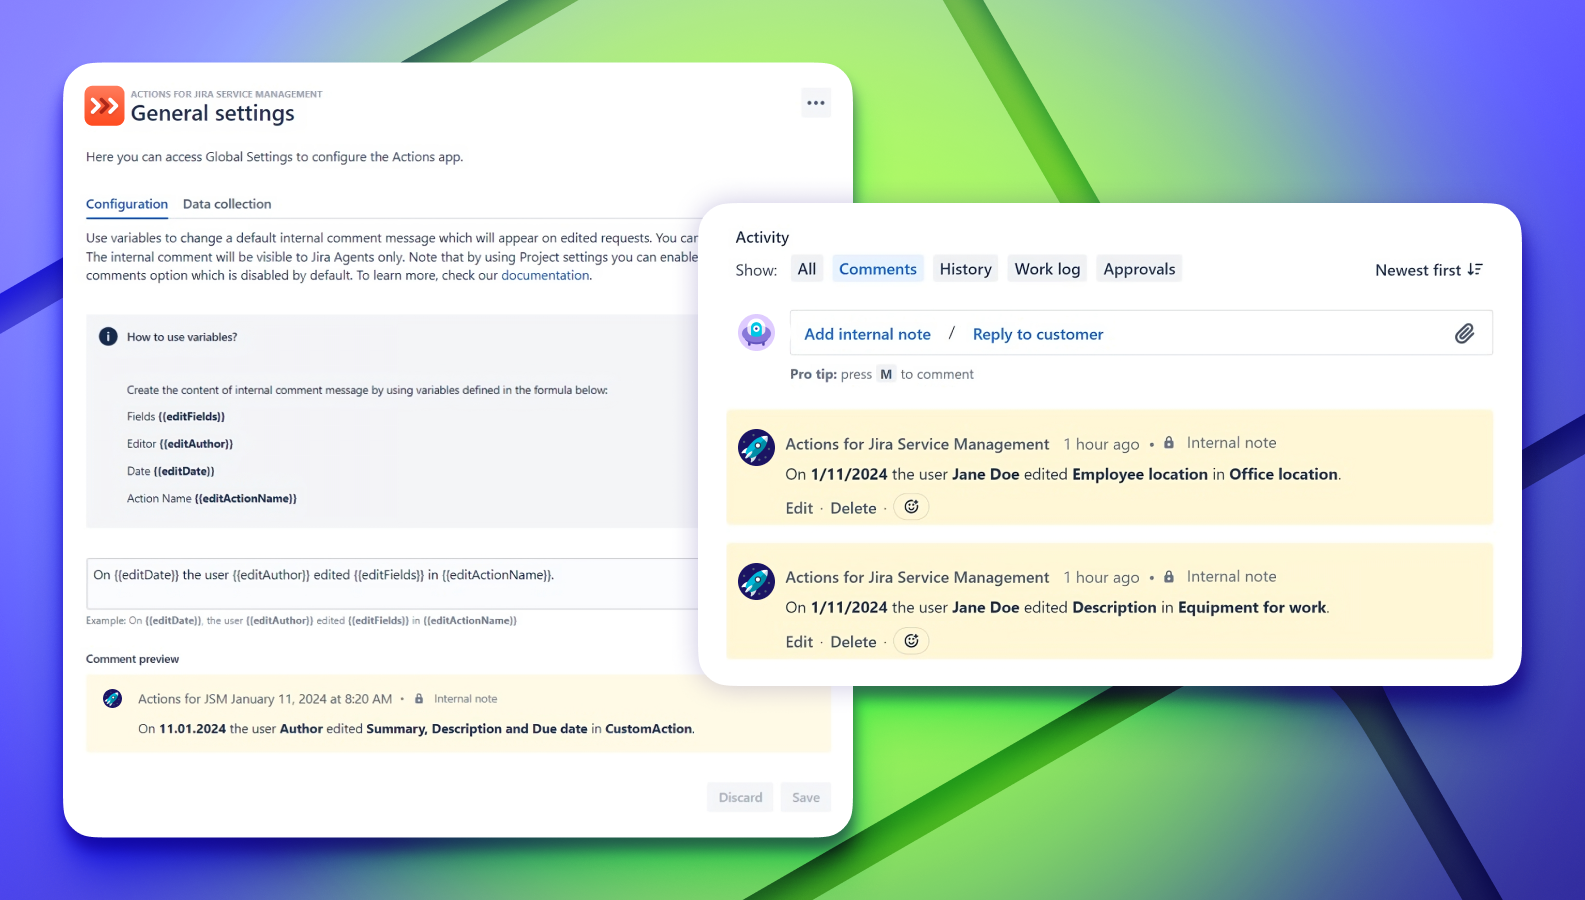Click the rocket avatar on the Equipment for work comment
The height and width of the screenshot is (900, 1585).
(756, 581)
